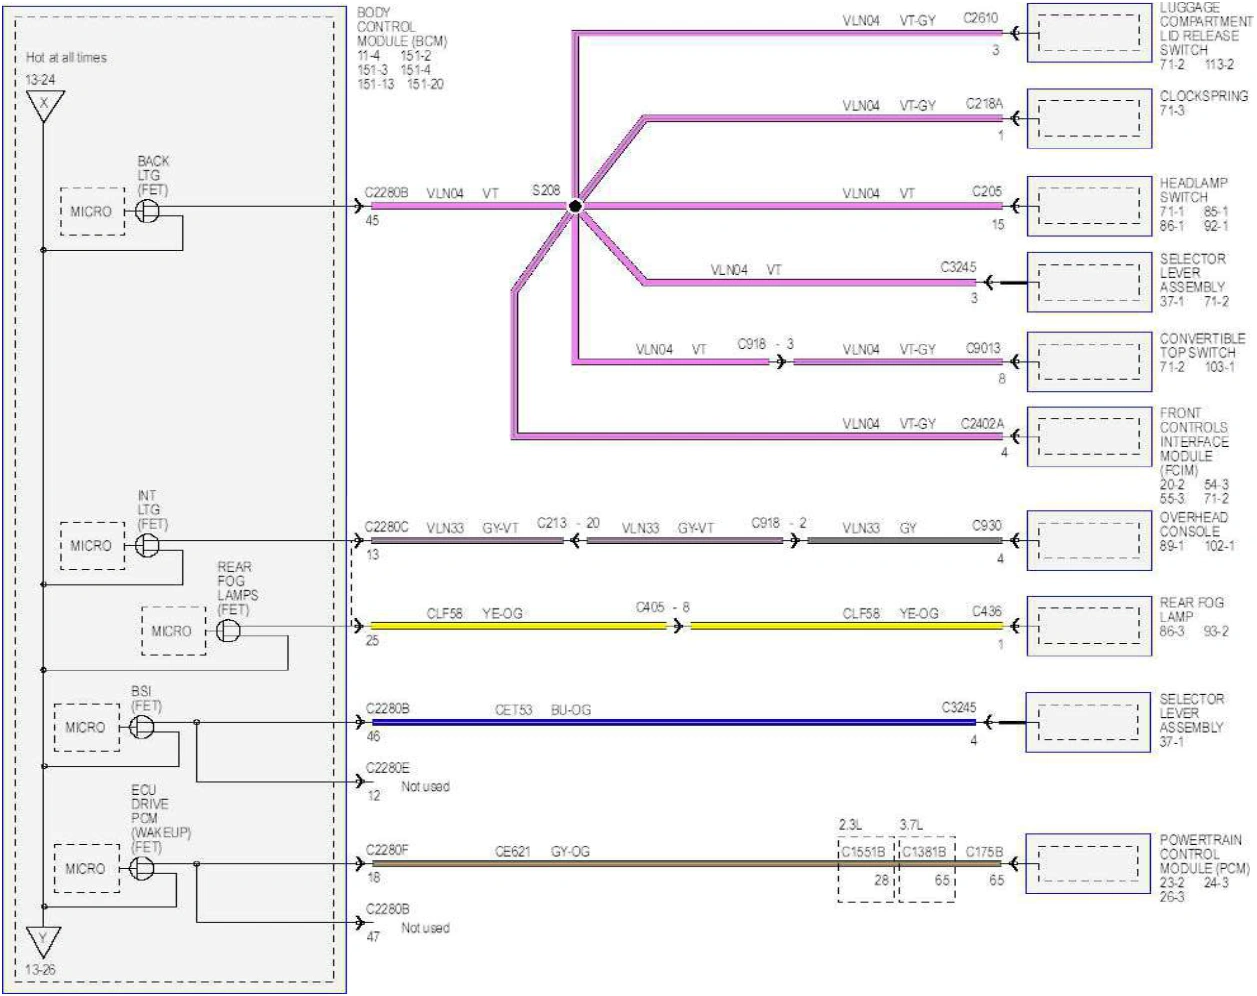
Task: Click the Y triangle connector symbol above 13-26
Action: point(43,943)
